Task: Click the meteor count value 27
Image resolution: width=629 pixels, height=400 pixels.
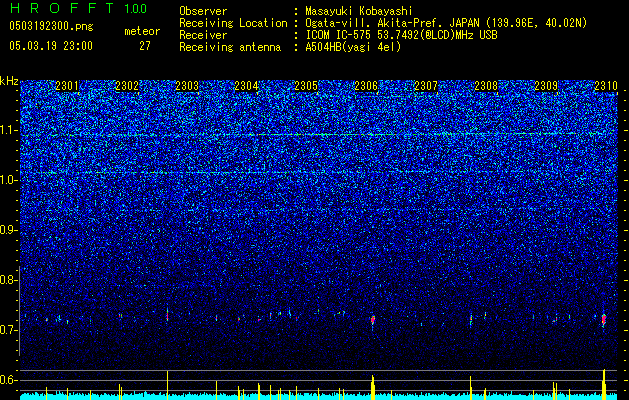Action: (145, 46)
